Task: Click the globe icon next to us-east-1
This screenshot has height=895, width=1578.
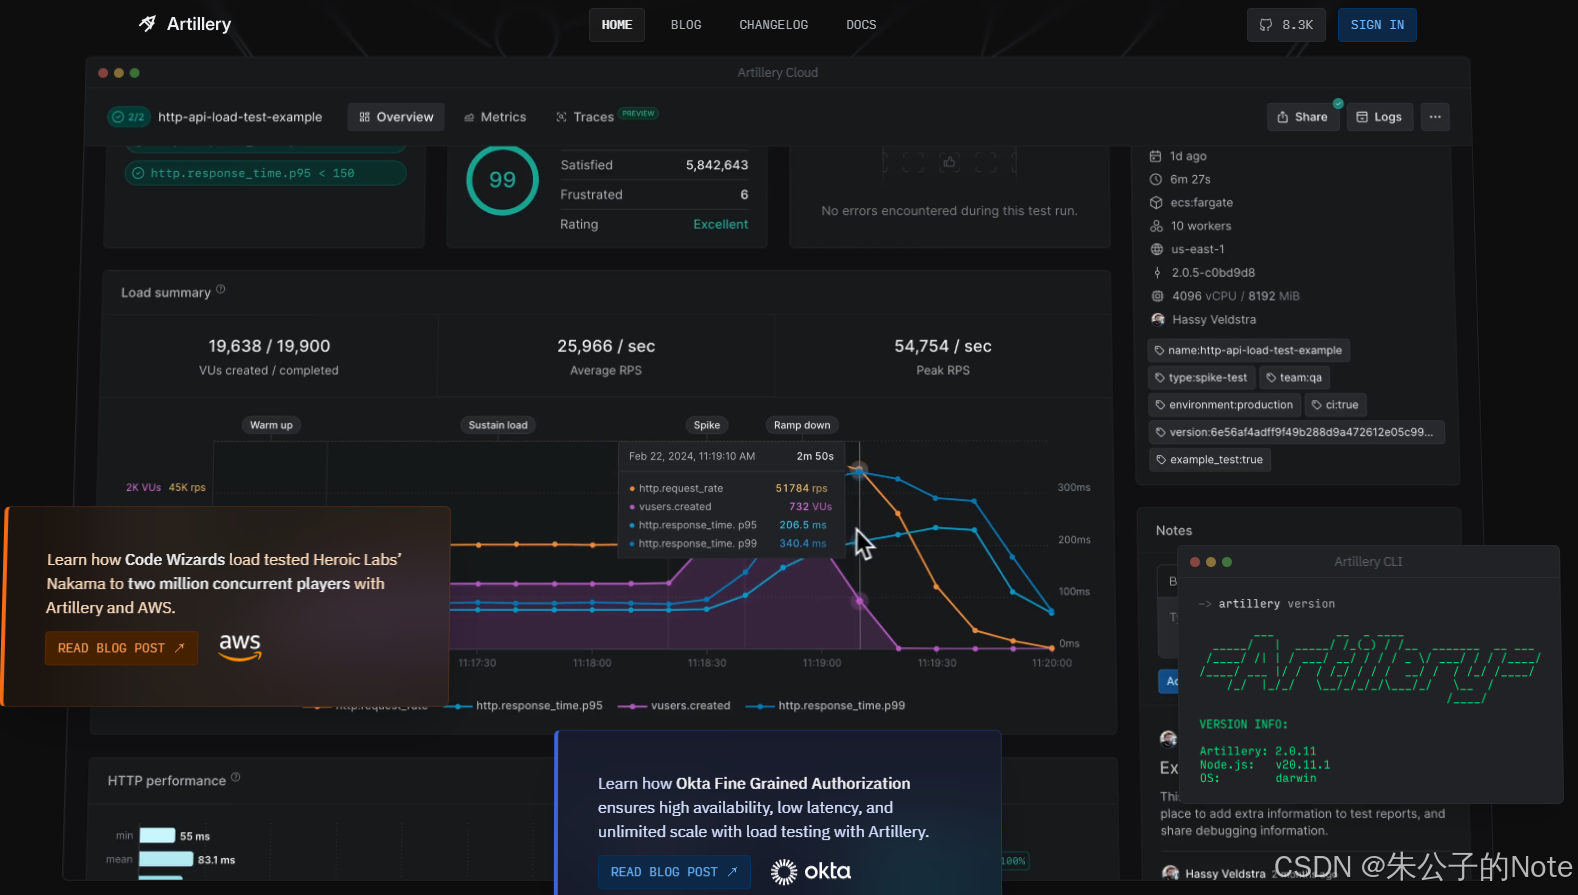Action: click(1156, 250)
